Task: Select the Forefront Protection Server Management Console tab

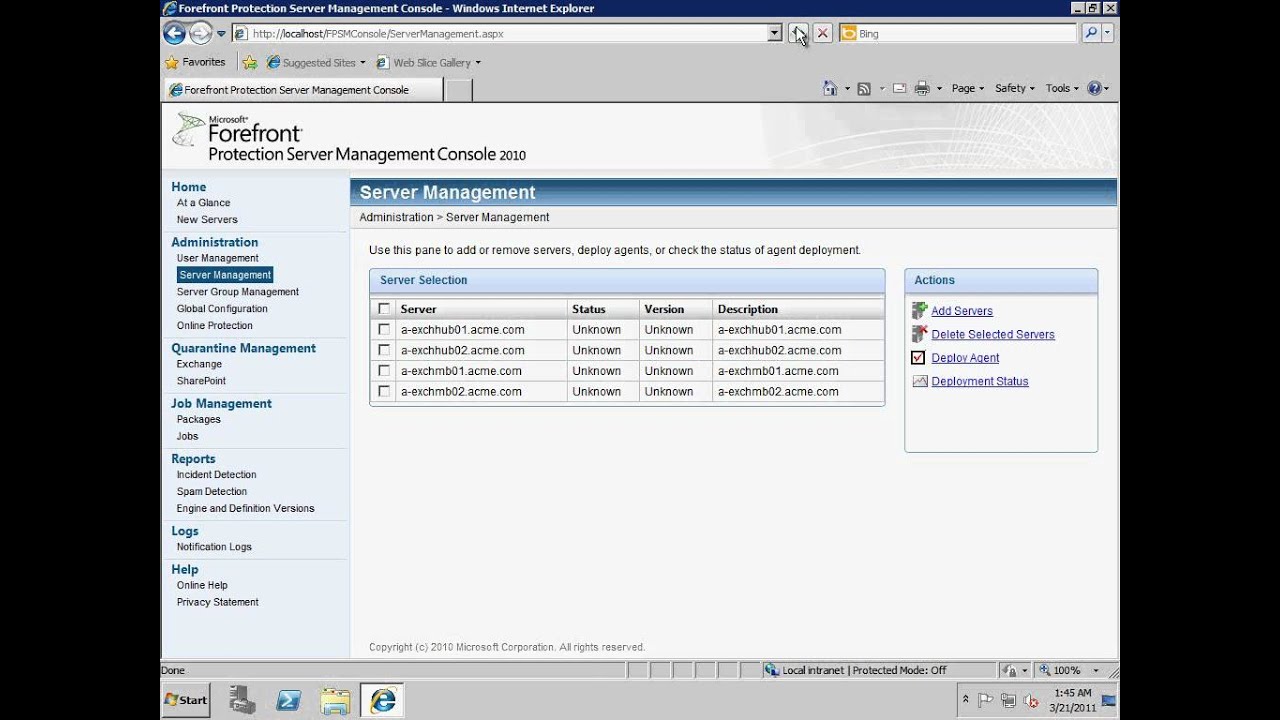Action: tap(303, 89)
